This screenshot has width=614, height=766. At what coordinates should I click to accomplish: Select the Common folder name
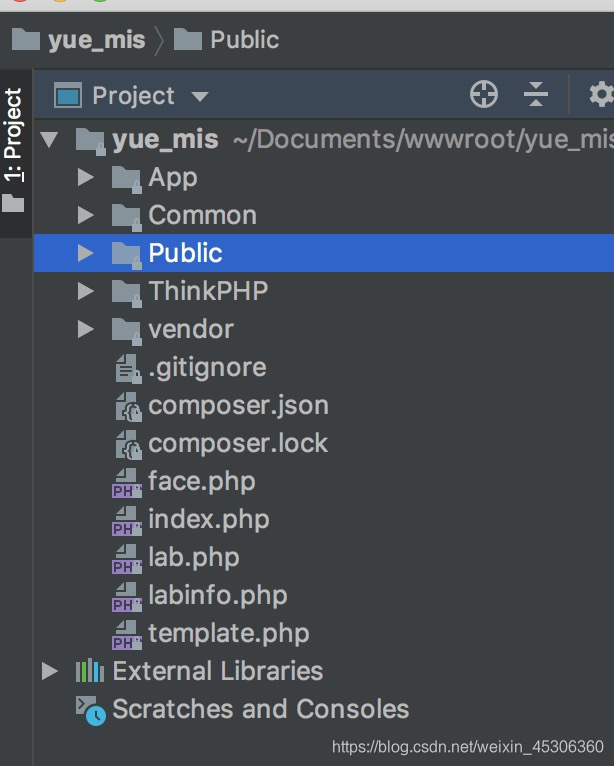(203, 215)
